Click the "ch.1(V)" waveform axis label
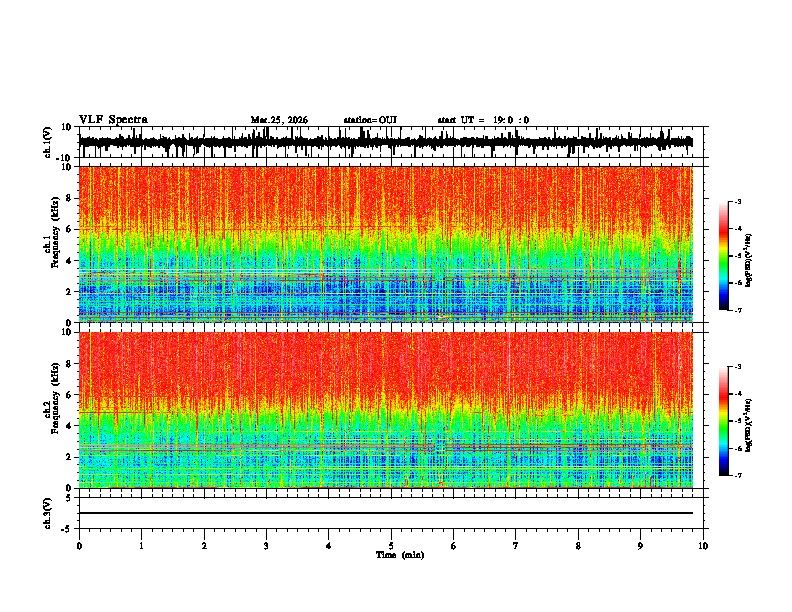 pos(48,142)
